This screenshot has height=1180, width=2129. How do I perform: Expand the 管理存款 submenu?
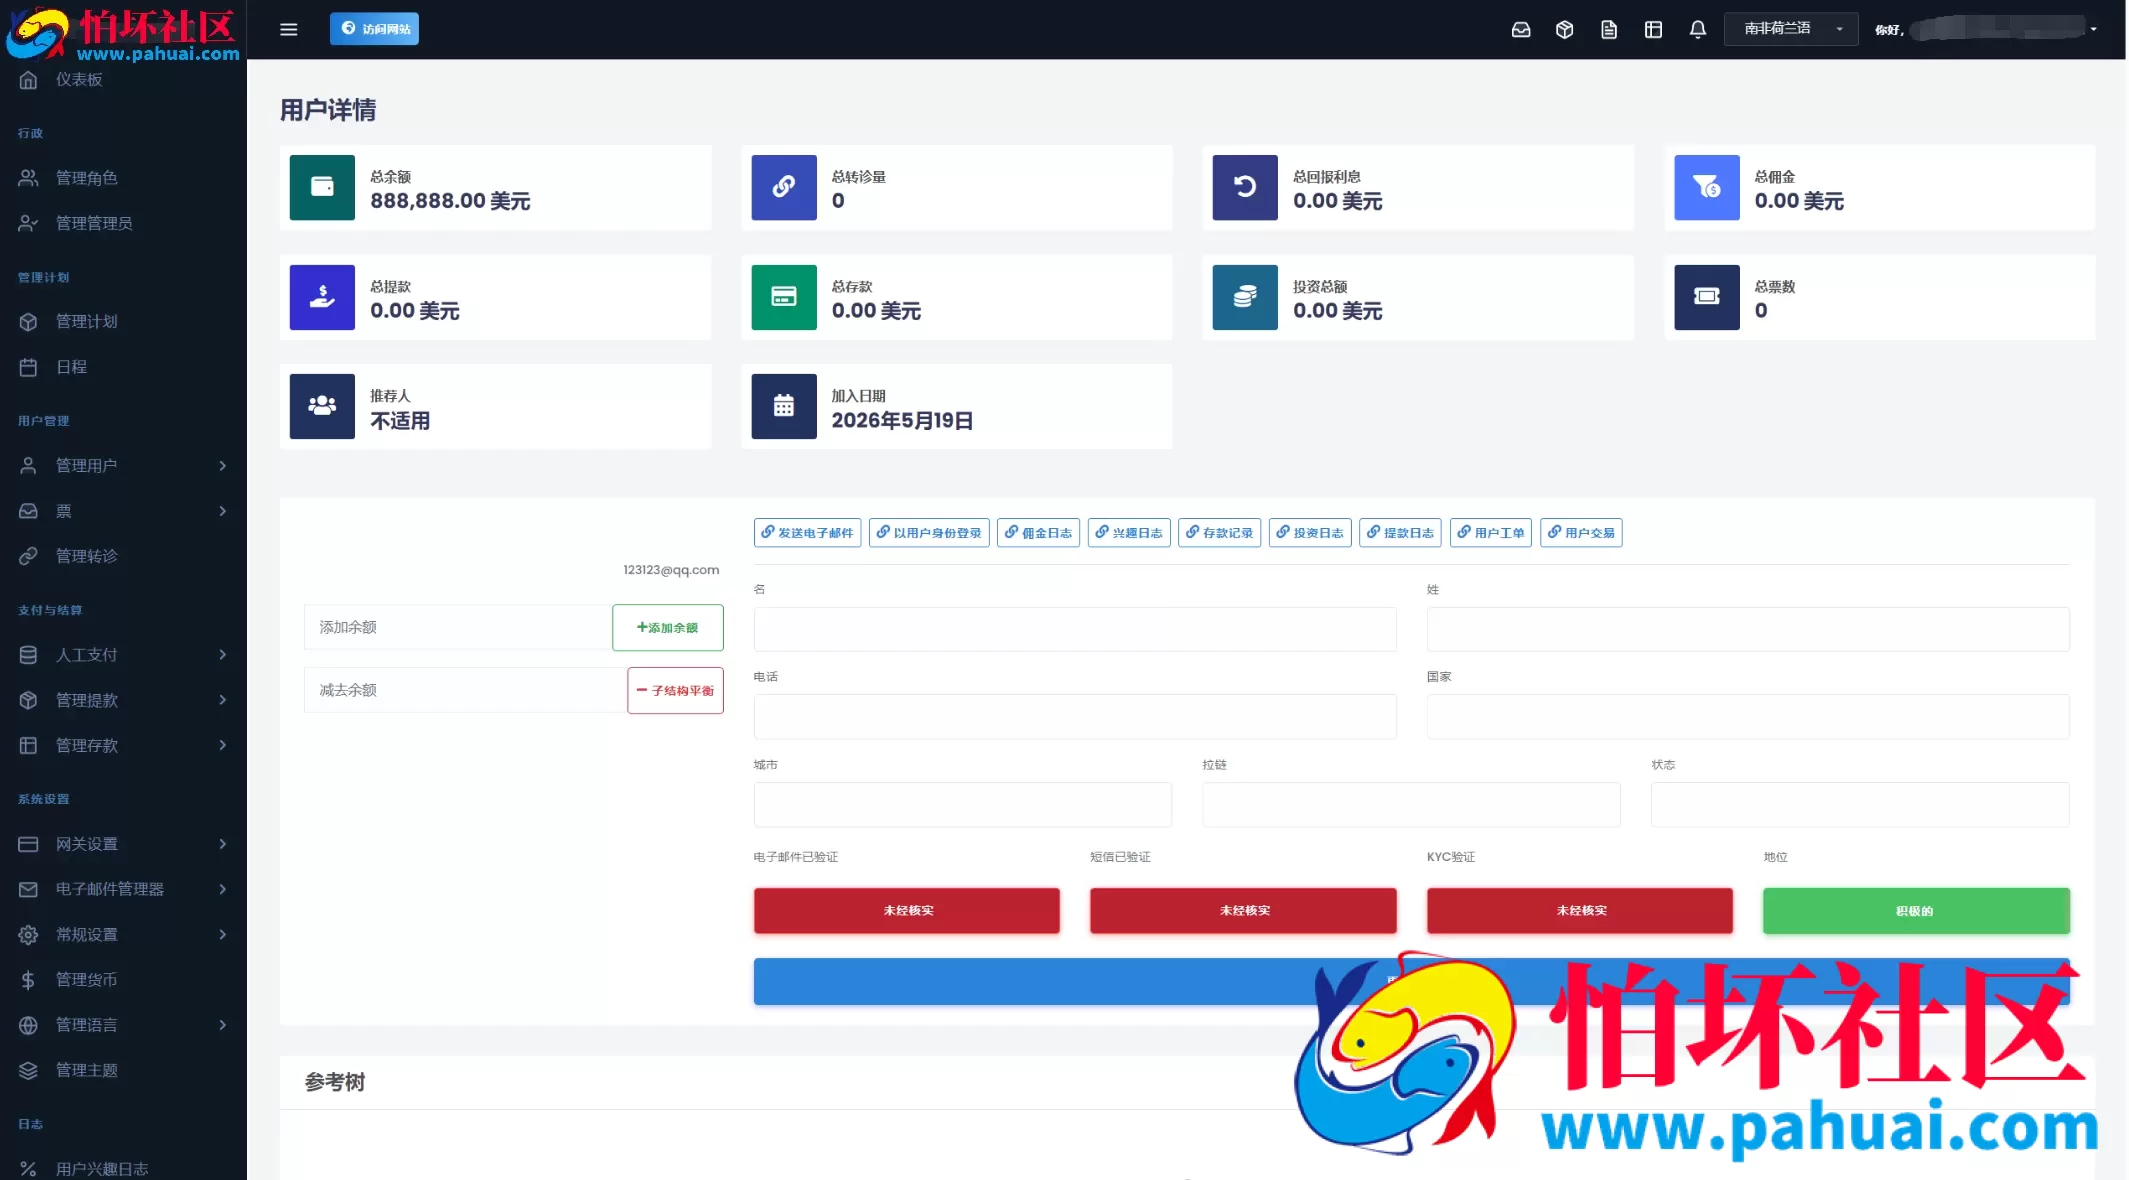tap(222, 745)
